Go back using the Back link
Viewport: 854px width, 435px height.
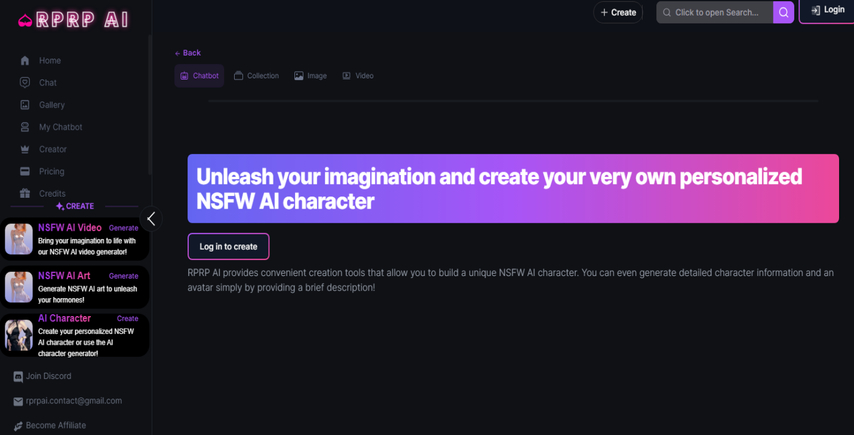pos(187,53)
